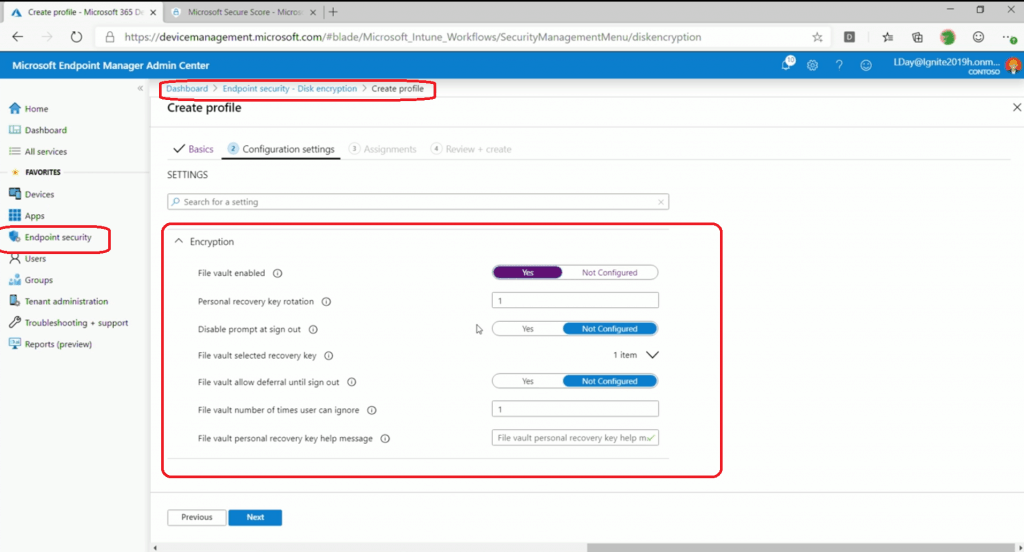Click Personal recovery key rotation input

point(575,300)
